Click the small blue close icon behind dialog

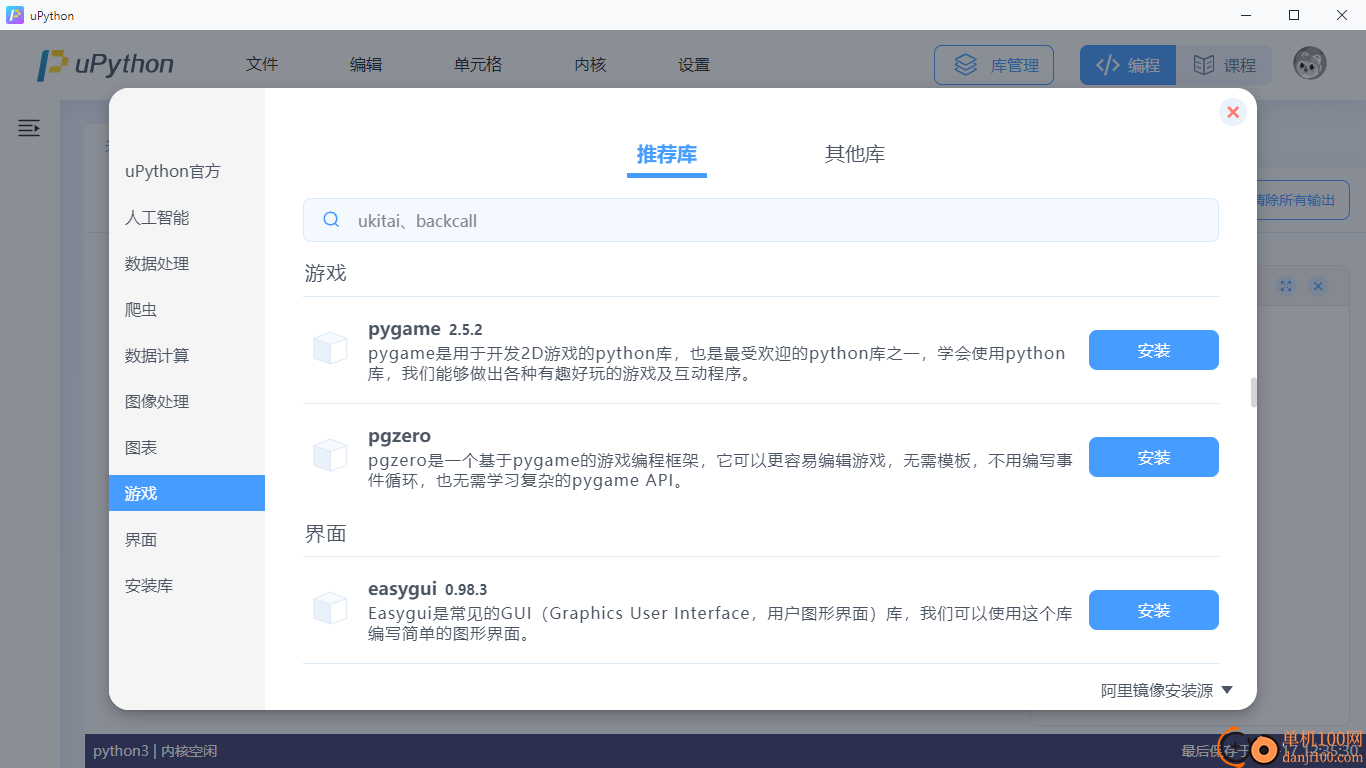tap(1318, 286)
